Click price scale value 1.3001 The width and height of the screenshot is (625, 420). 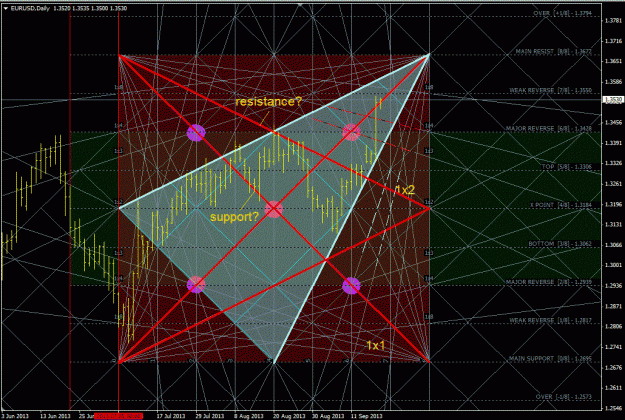(x=613, y=265)
